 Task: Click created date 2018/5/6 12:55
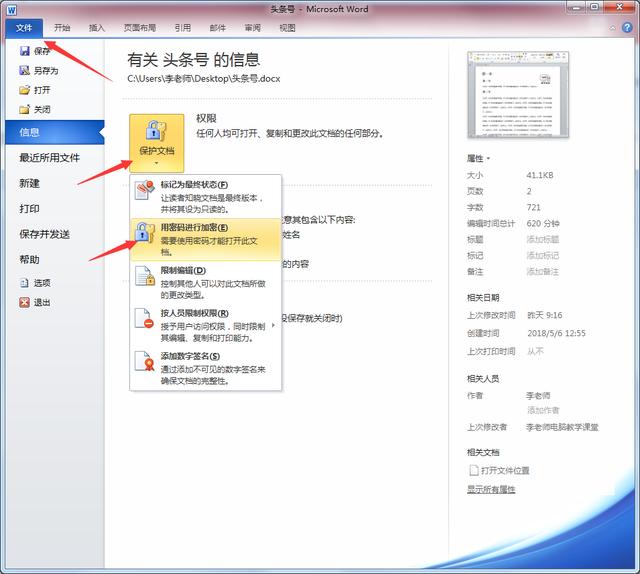[556, 333]
